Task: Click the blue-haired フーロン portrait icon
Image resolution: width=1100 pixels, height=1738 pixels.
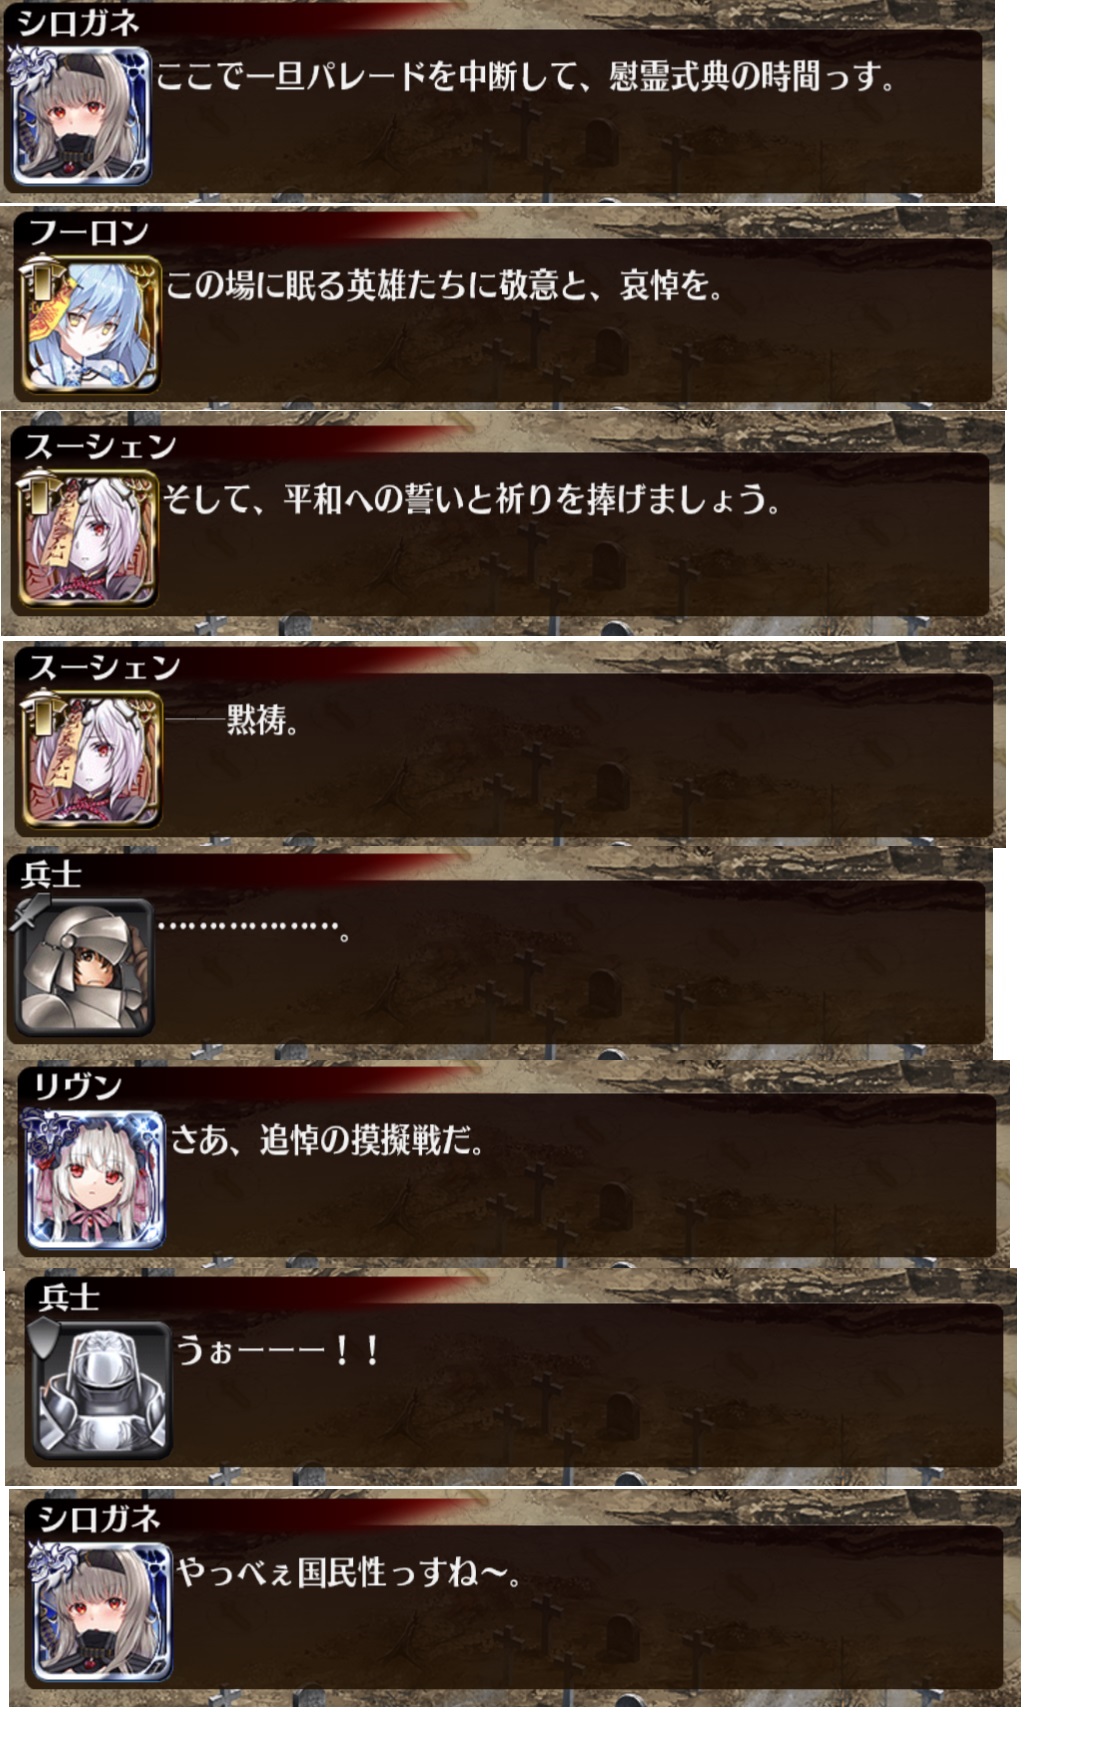Action: pos(90,325)
